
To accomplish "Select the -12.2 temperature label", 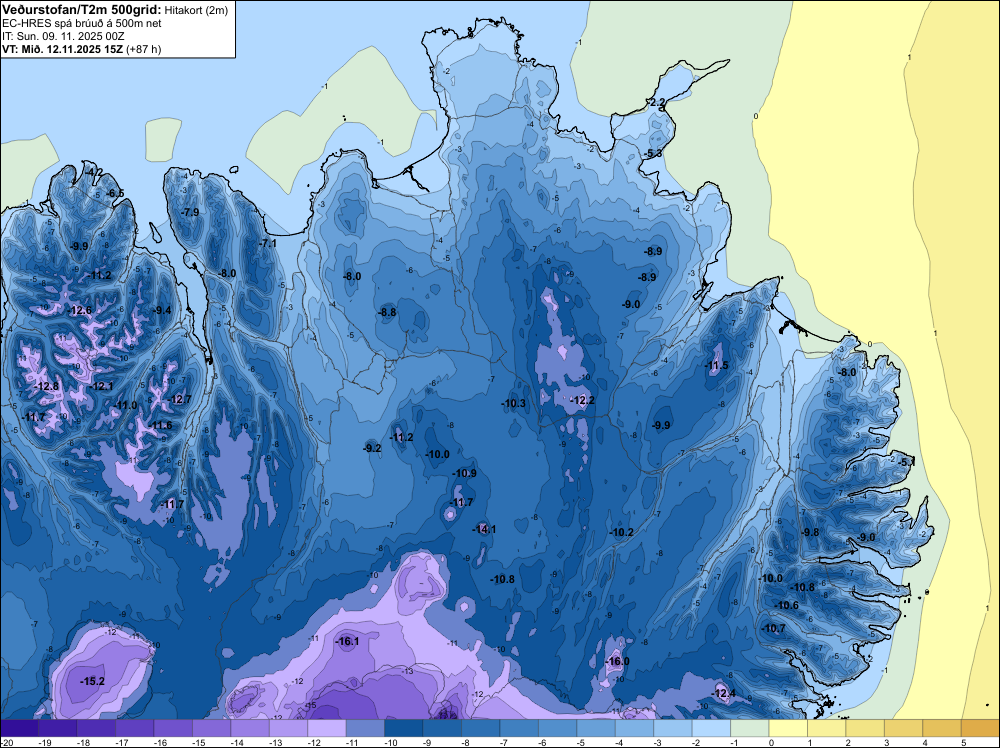I will (x=582, y=400).
